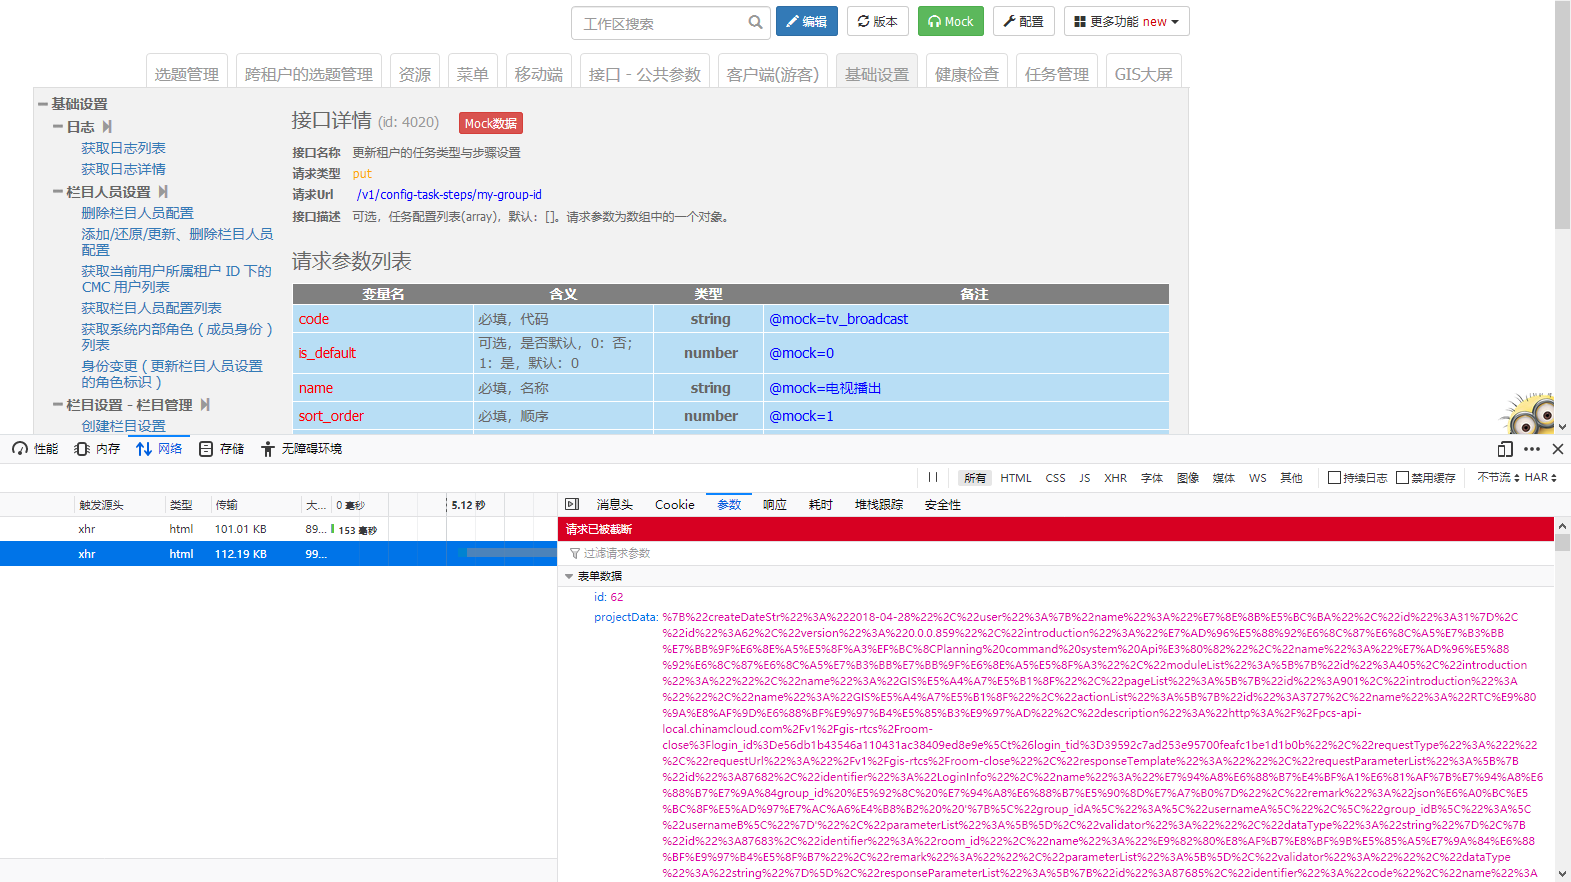Open the 内存 memory panel icon
The height and width of the screenshot is (882, 1571).
tap(82, 449)
